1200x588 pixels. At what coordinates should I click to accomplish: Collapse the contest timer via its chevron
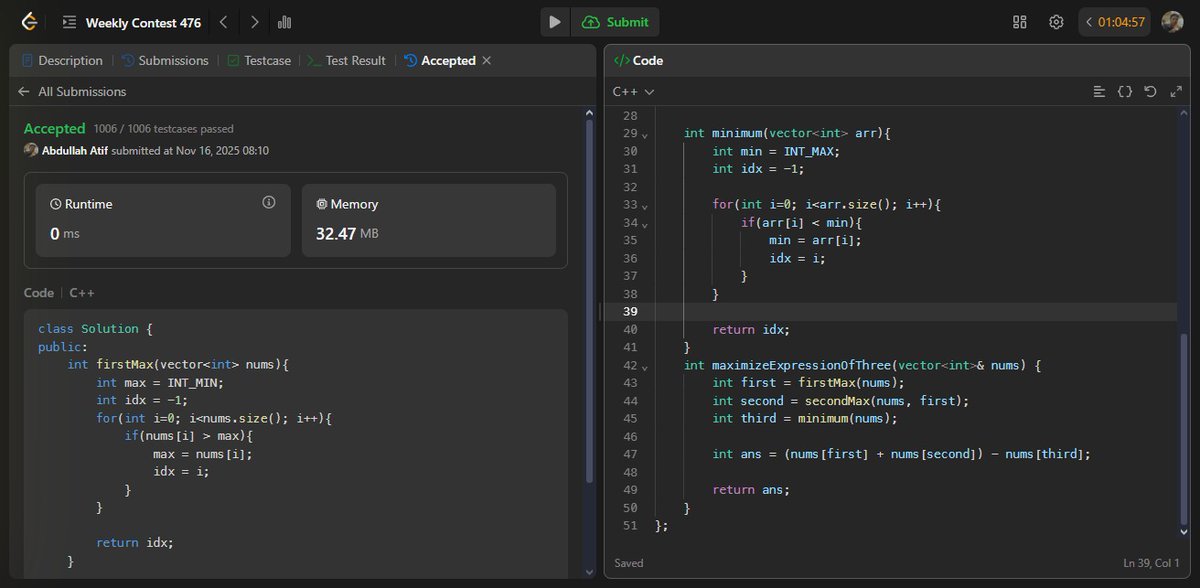click(1090, 21)
